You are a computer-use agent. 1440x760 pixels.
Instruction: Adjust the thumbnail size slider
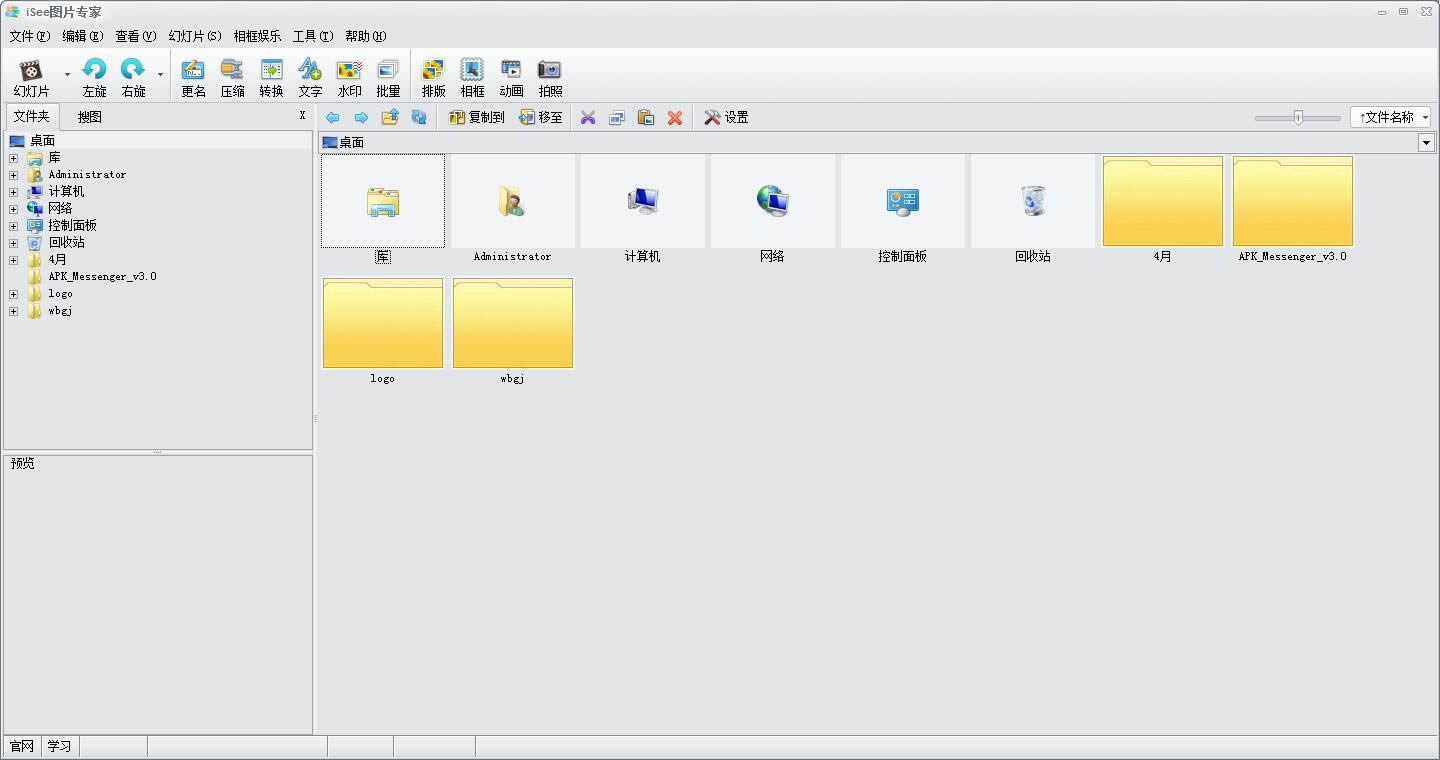(1298, 117)
